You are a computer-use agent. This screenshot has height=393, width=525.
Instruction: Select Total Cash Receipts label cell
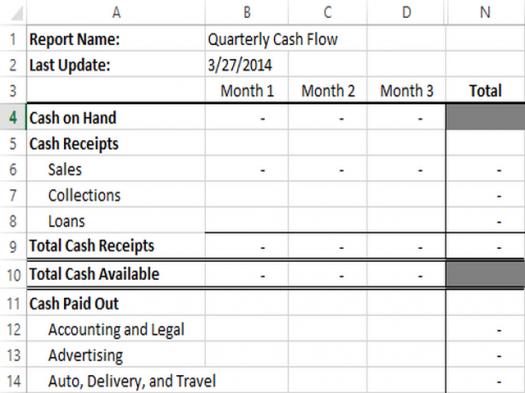[116, 246]
